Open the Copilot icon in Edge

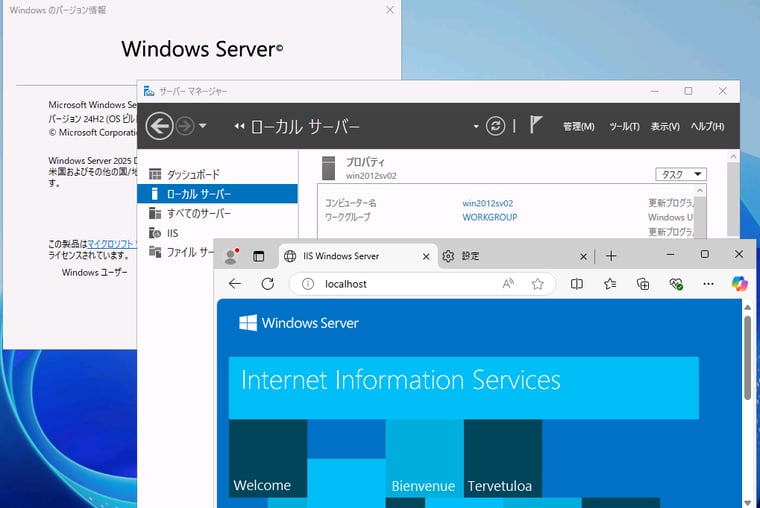point(740,283)
